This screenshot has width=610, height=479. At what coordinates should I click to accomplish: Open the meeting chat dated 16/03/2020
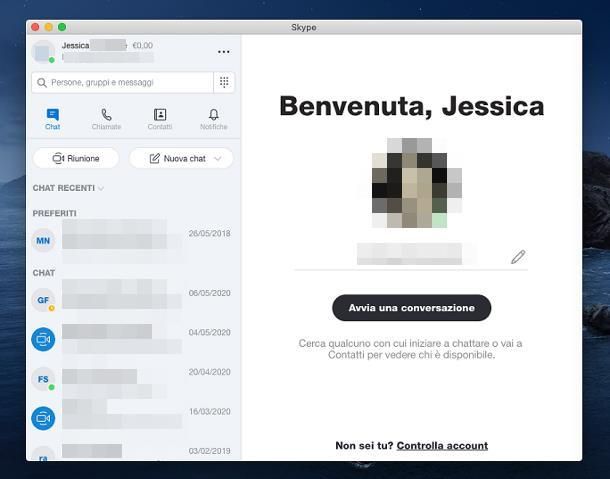[132, 418]
